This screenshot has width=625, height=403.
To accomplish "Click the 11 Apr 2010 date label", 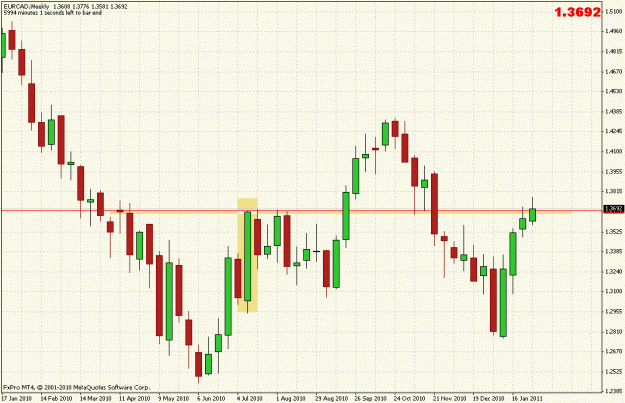I will point(135,399).
